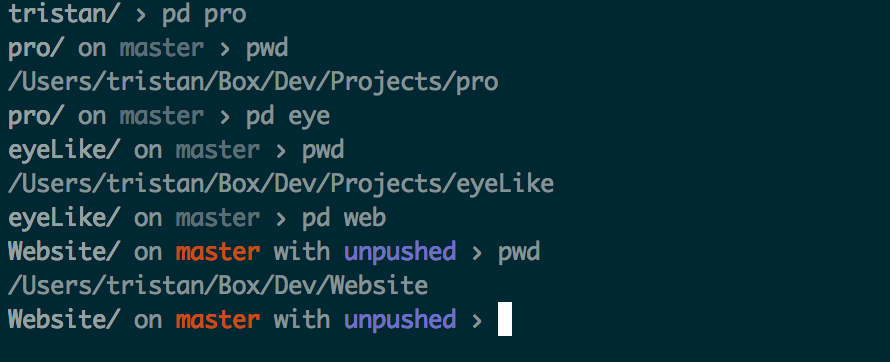Click the prompt arrow after 'tristan/'
This screenshot has width=890, height=362.
[x=141, y=16]
